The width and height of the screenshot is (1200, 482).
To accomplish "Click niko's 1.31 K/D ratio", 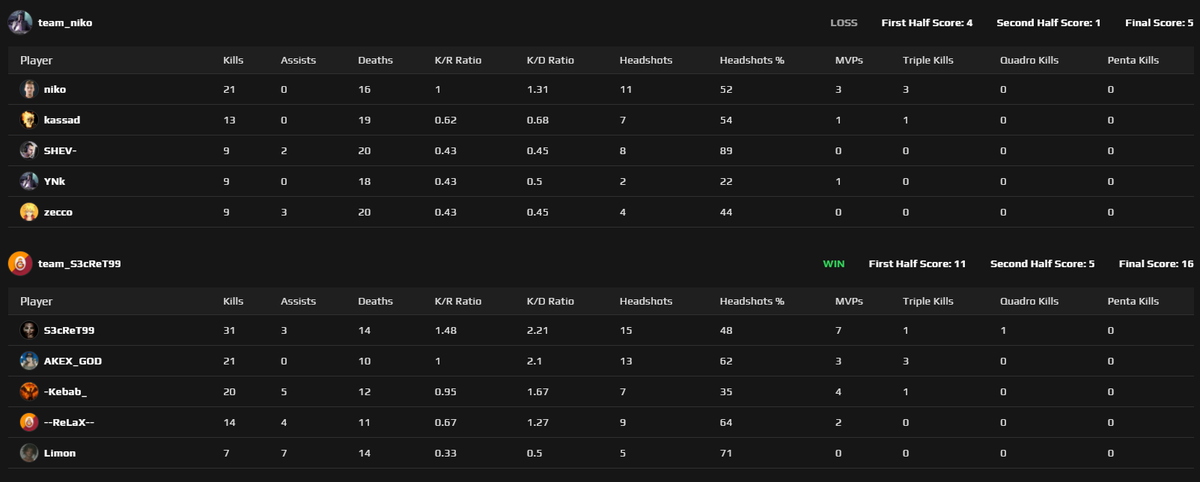I will point(536,89).
